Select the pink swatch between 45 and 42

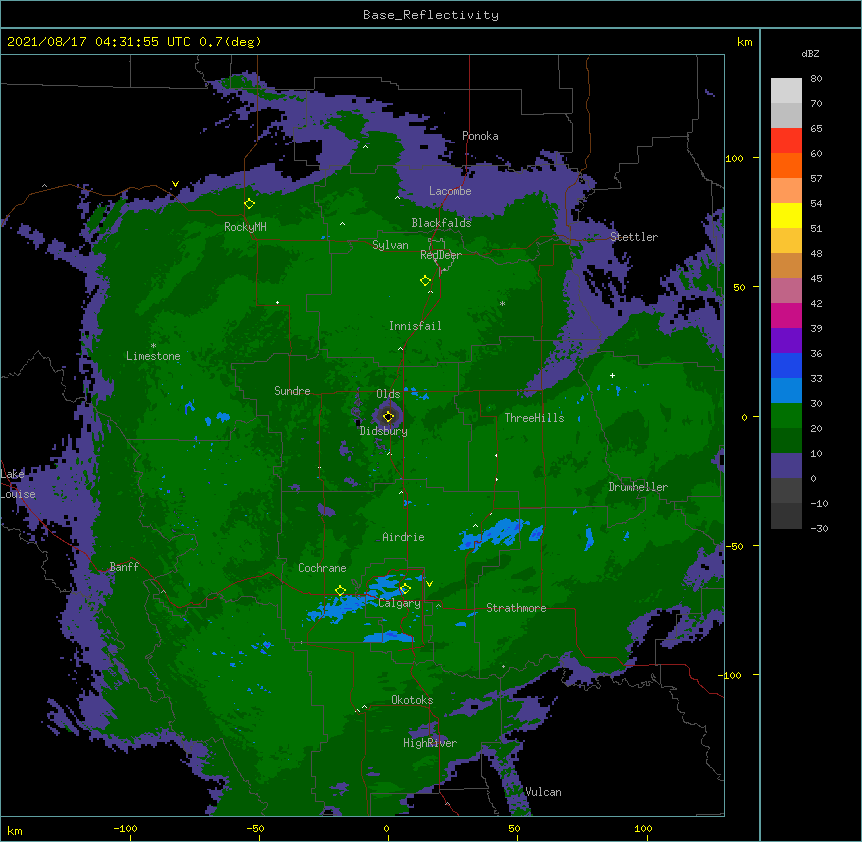pos(786,290)
